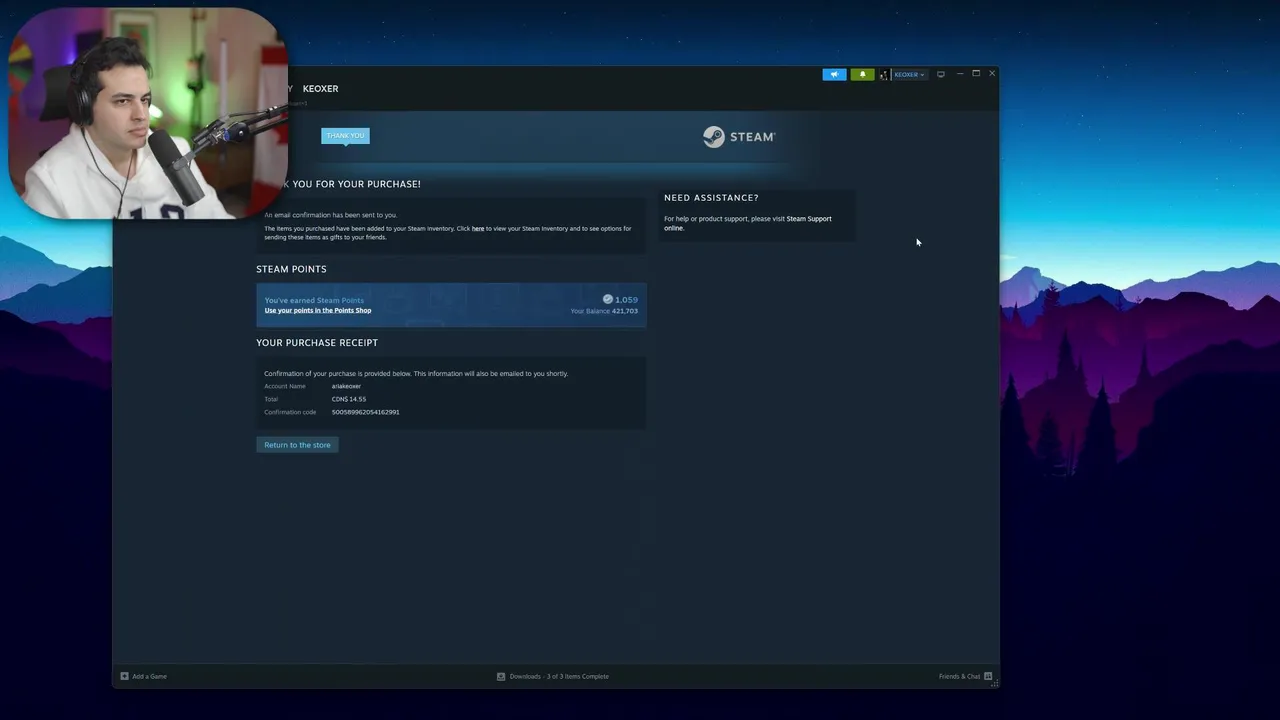Click the confirmation code 500589962054162991

pos(365,412)
